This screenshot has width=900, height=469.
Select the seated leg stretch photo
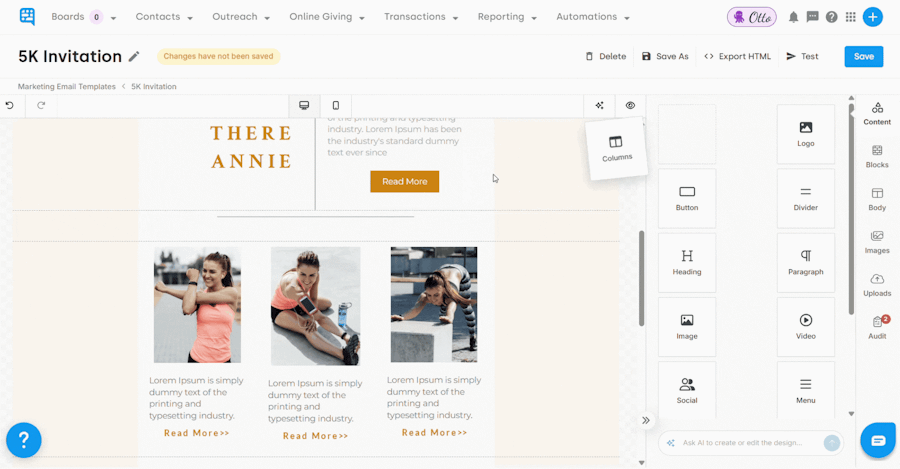pos(316,306)
